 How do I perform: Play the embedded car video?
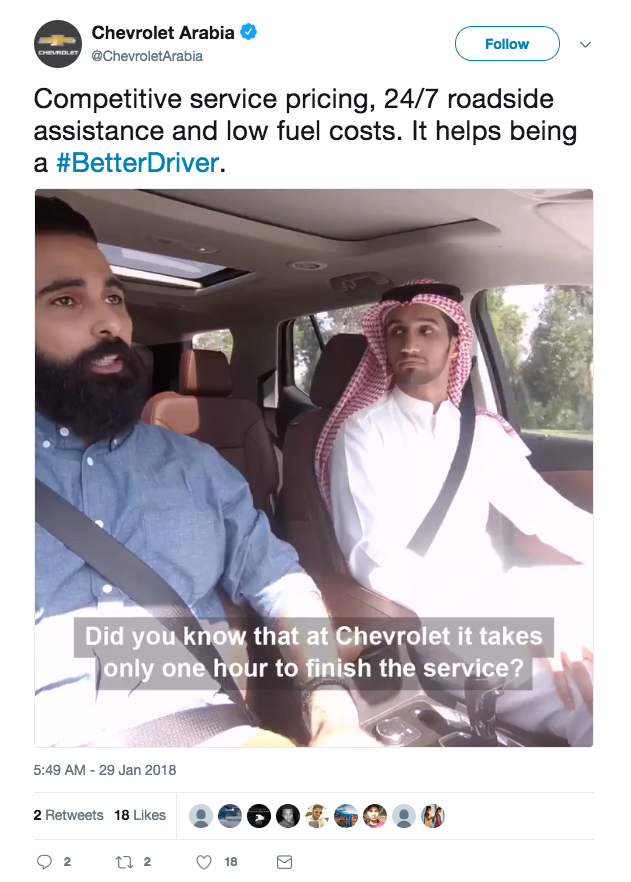[x=314, y=468]
